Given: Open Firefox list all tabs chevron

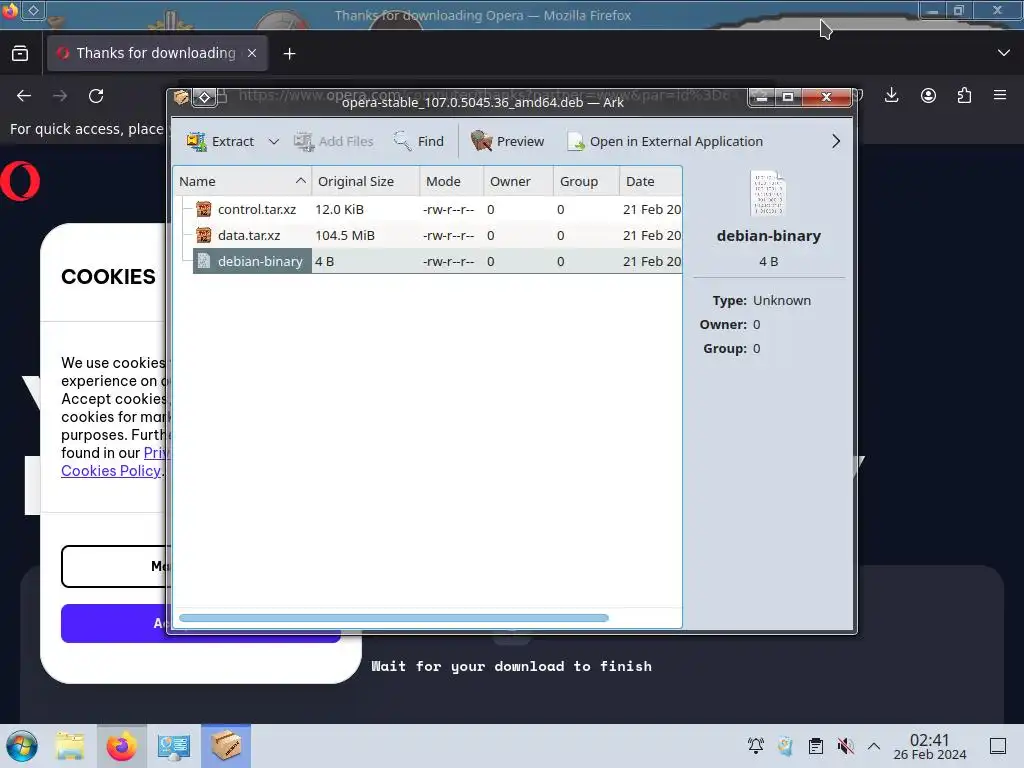Looking at the screenshot, I should (1004, 53).
